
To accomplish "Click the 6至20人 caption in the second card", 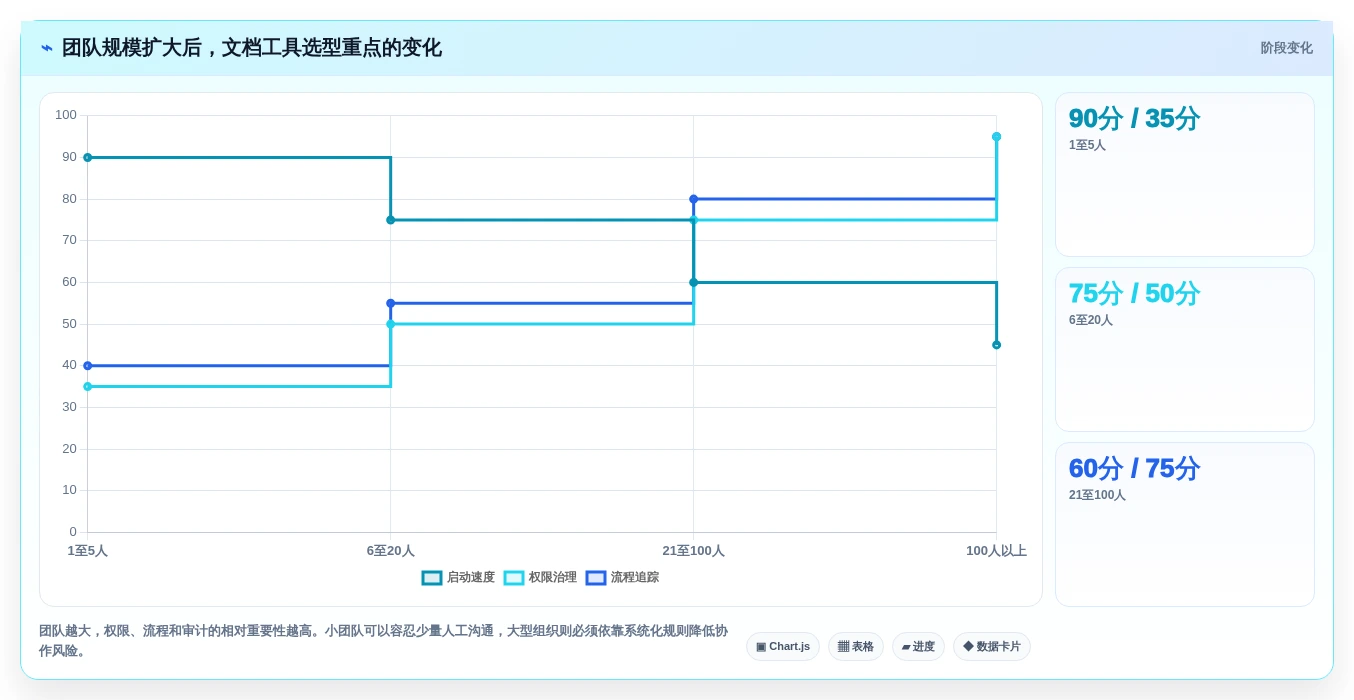I will 1091,320.
